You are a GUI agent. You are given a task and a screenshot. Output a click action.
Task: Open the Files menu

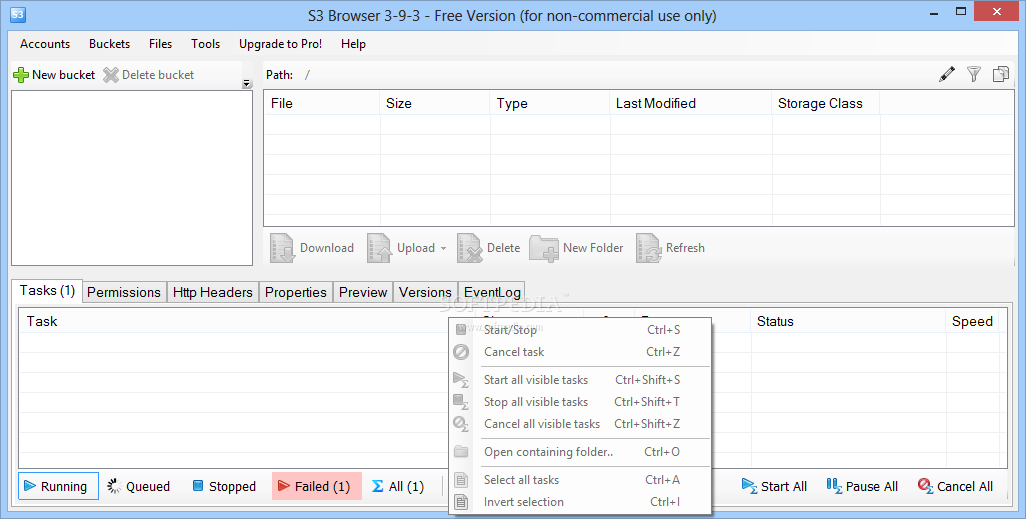click(x=160, y=44)
